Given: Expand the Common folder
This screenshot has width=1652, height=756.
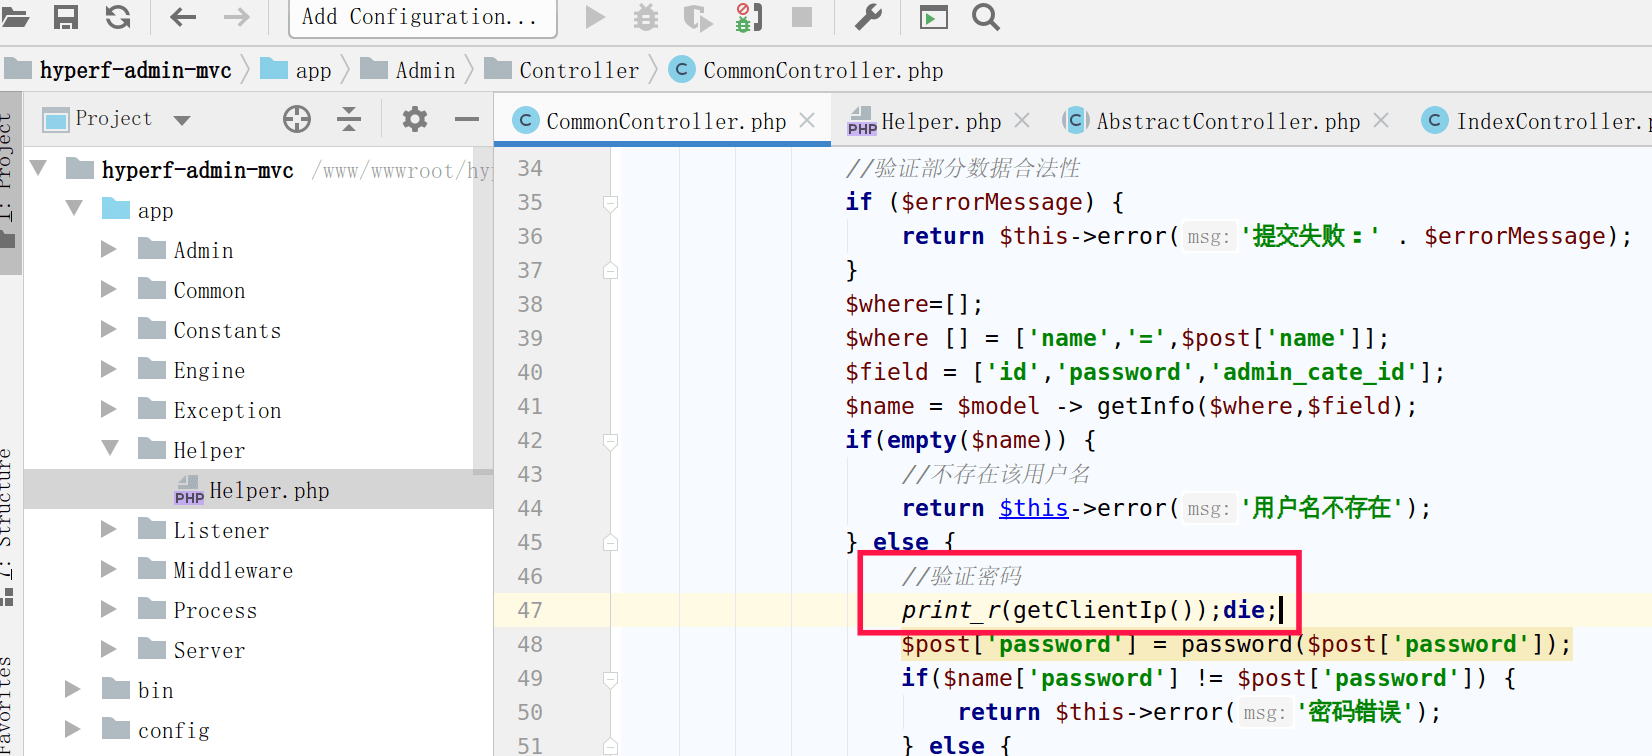Looking at the screenshot, I should (109, 289).
